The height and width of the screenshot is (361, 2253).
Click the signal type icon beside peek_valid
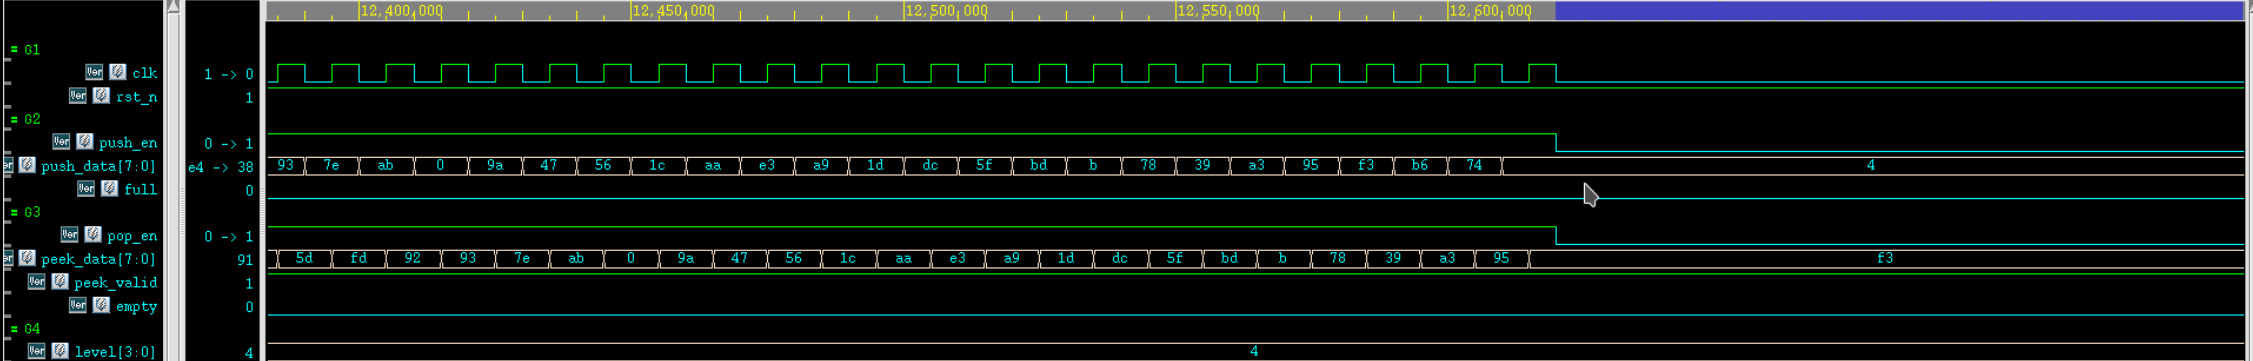click(61, 282)
